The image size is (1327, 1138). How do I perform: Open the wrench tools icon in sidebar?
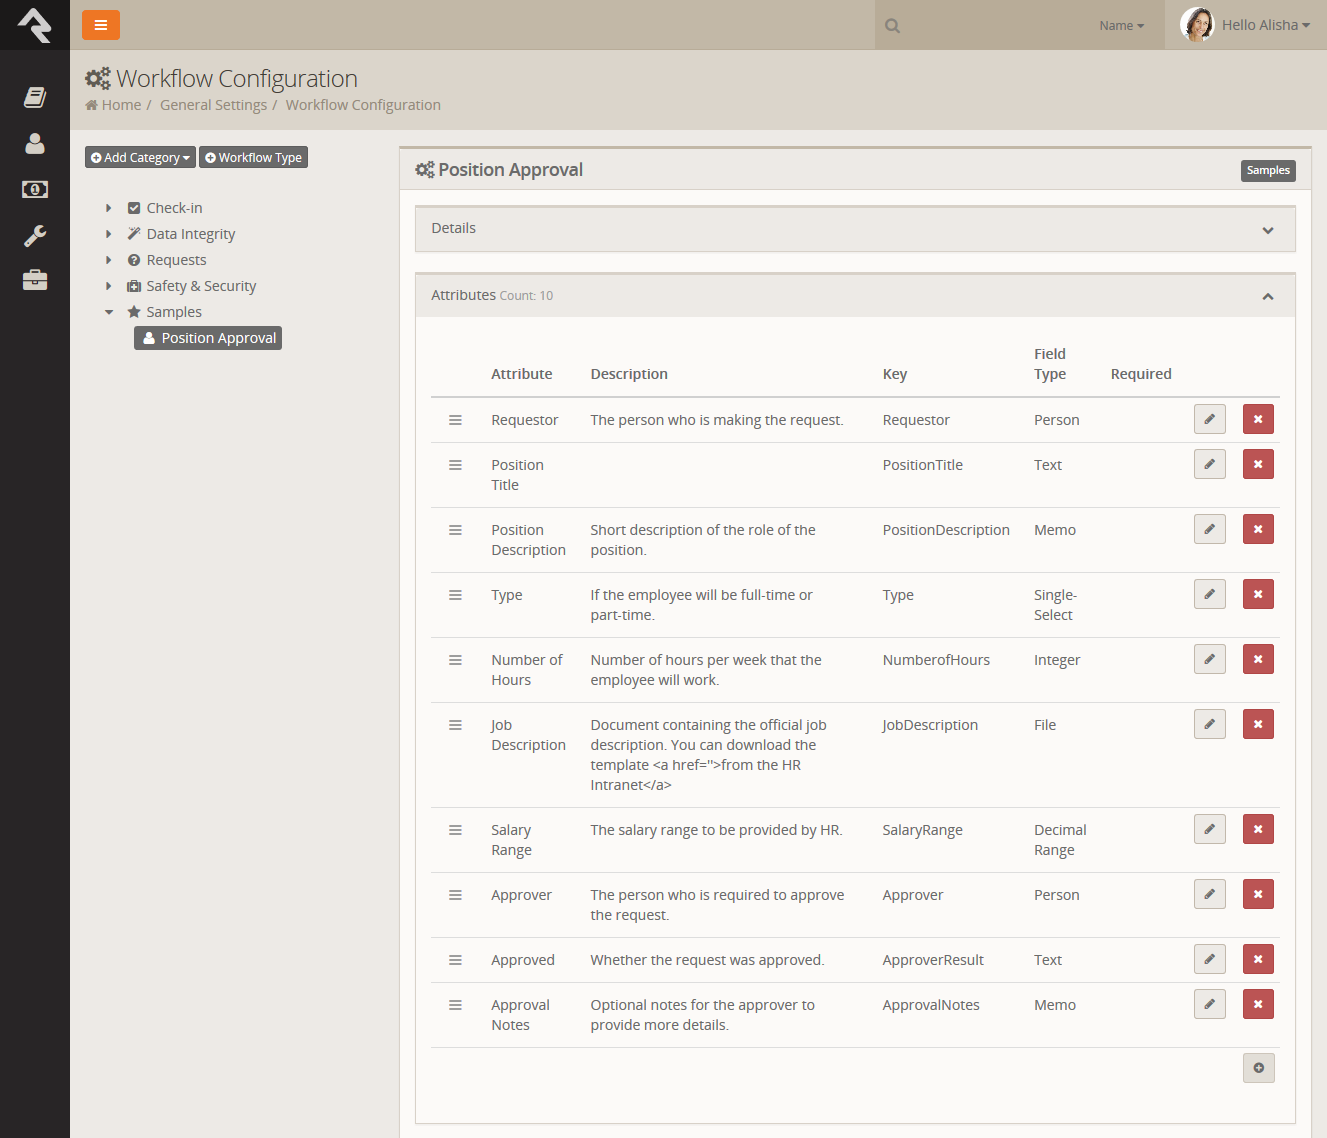pos(35,235)
